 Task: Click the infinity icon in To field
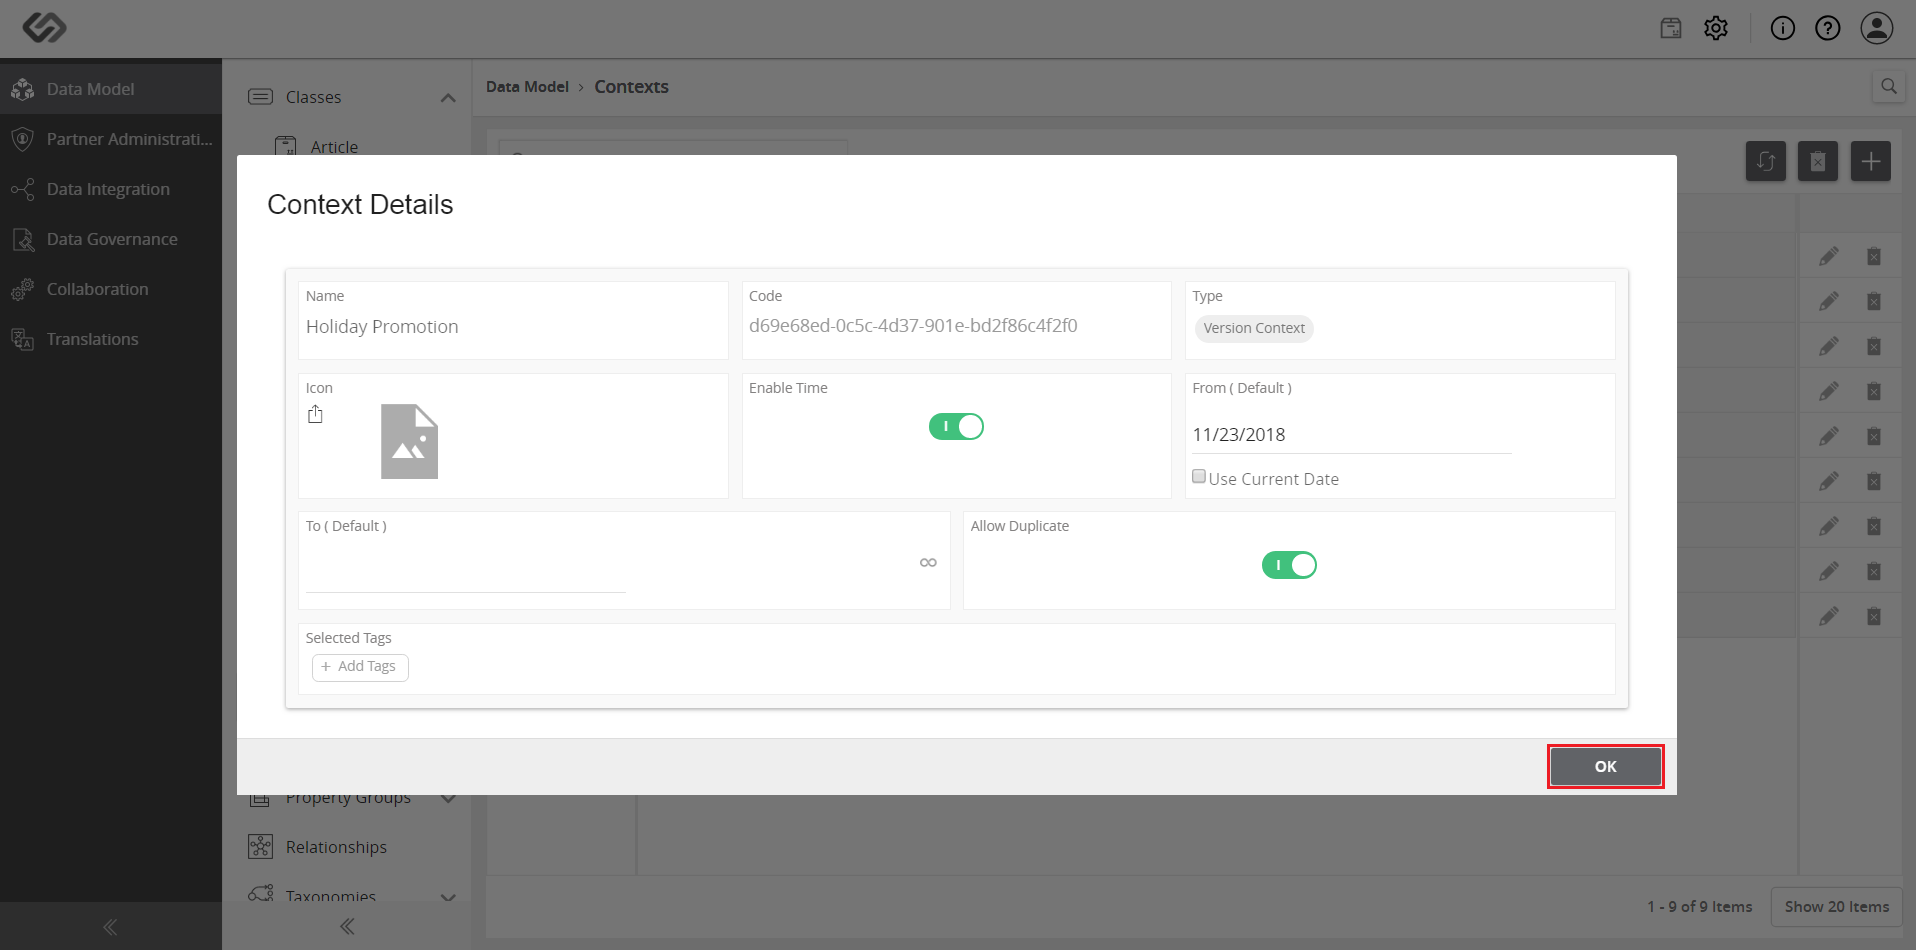pos(928,562)
